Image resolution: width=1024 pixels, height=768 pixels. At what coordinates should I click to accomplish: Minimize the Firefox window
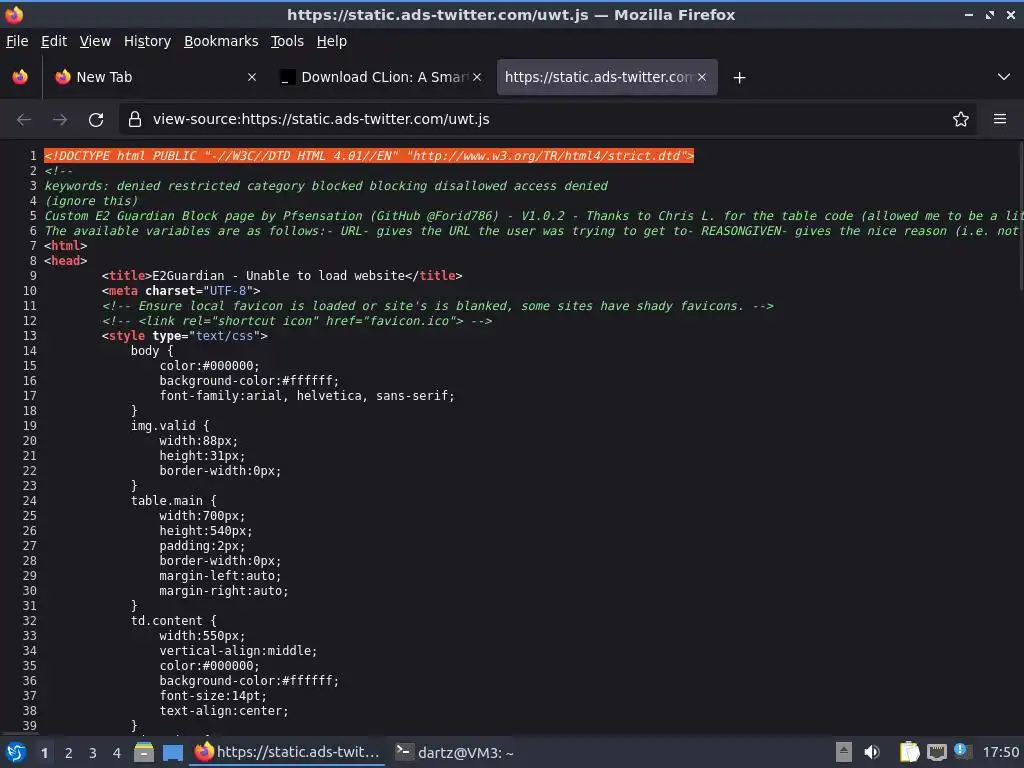coord(968,14)
